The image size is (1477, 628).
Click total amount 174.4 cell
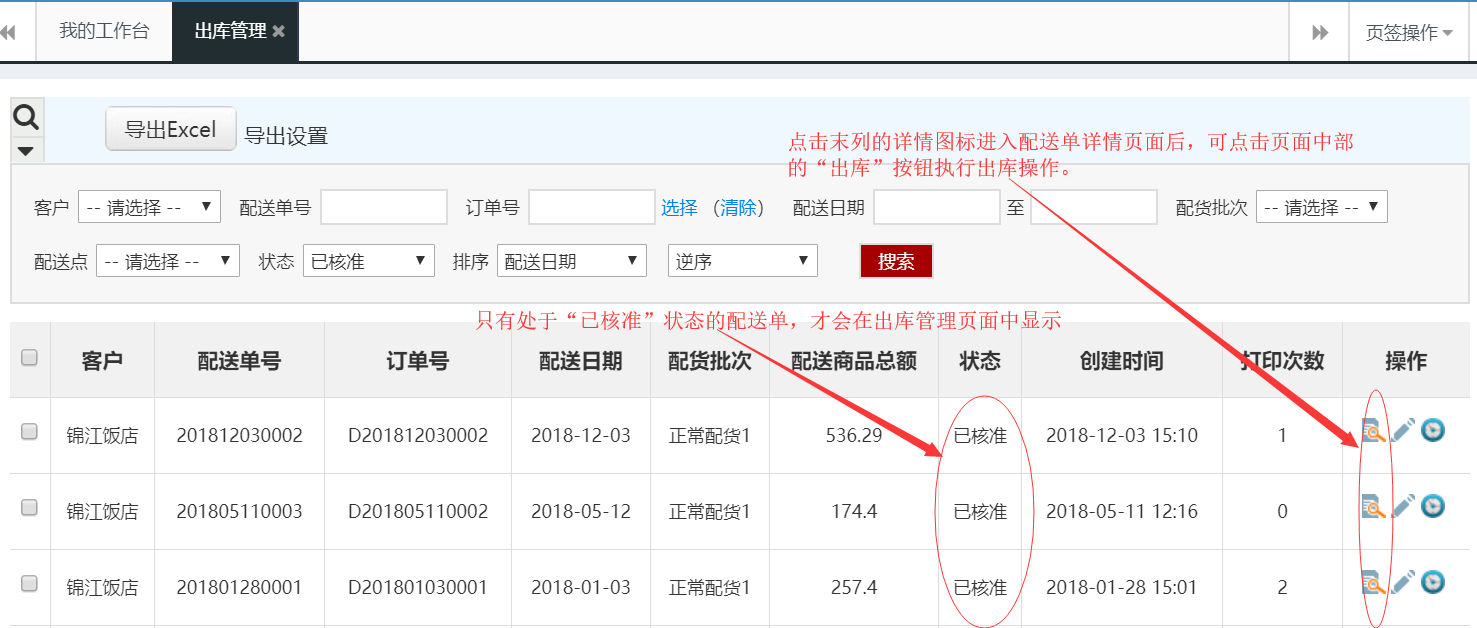(854, 512)
